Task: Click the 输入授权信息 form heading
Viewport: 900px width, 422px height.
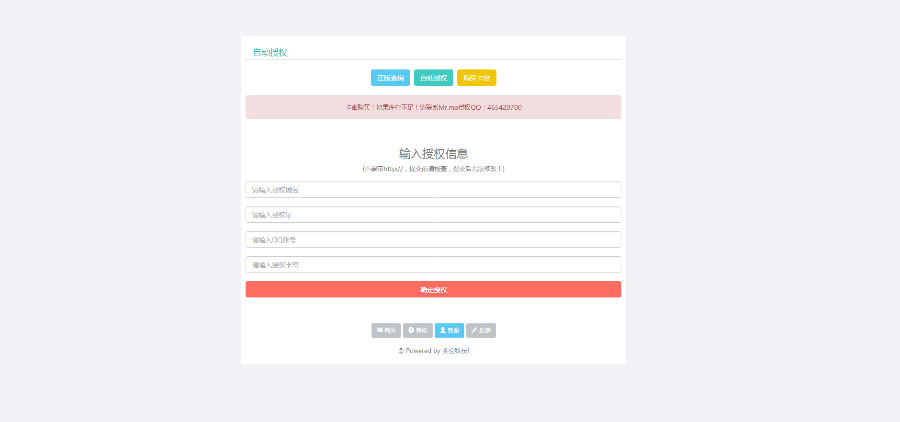Action: coord(433,153)
